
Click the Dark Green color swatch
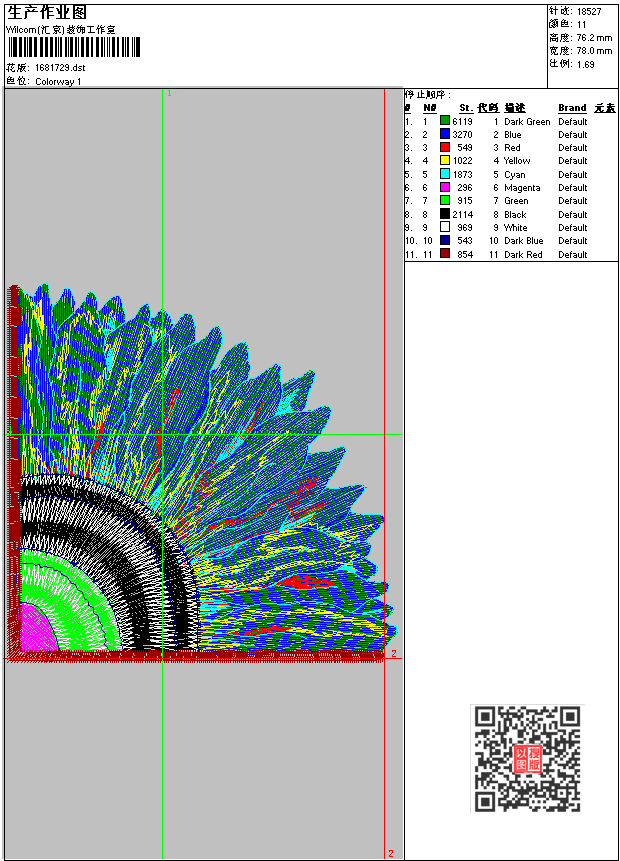[x=445, y=121]
